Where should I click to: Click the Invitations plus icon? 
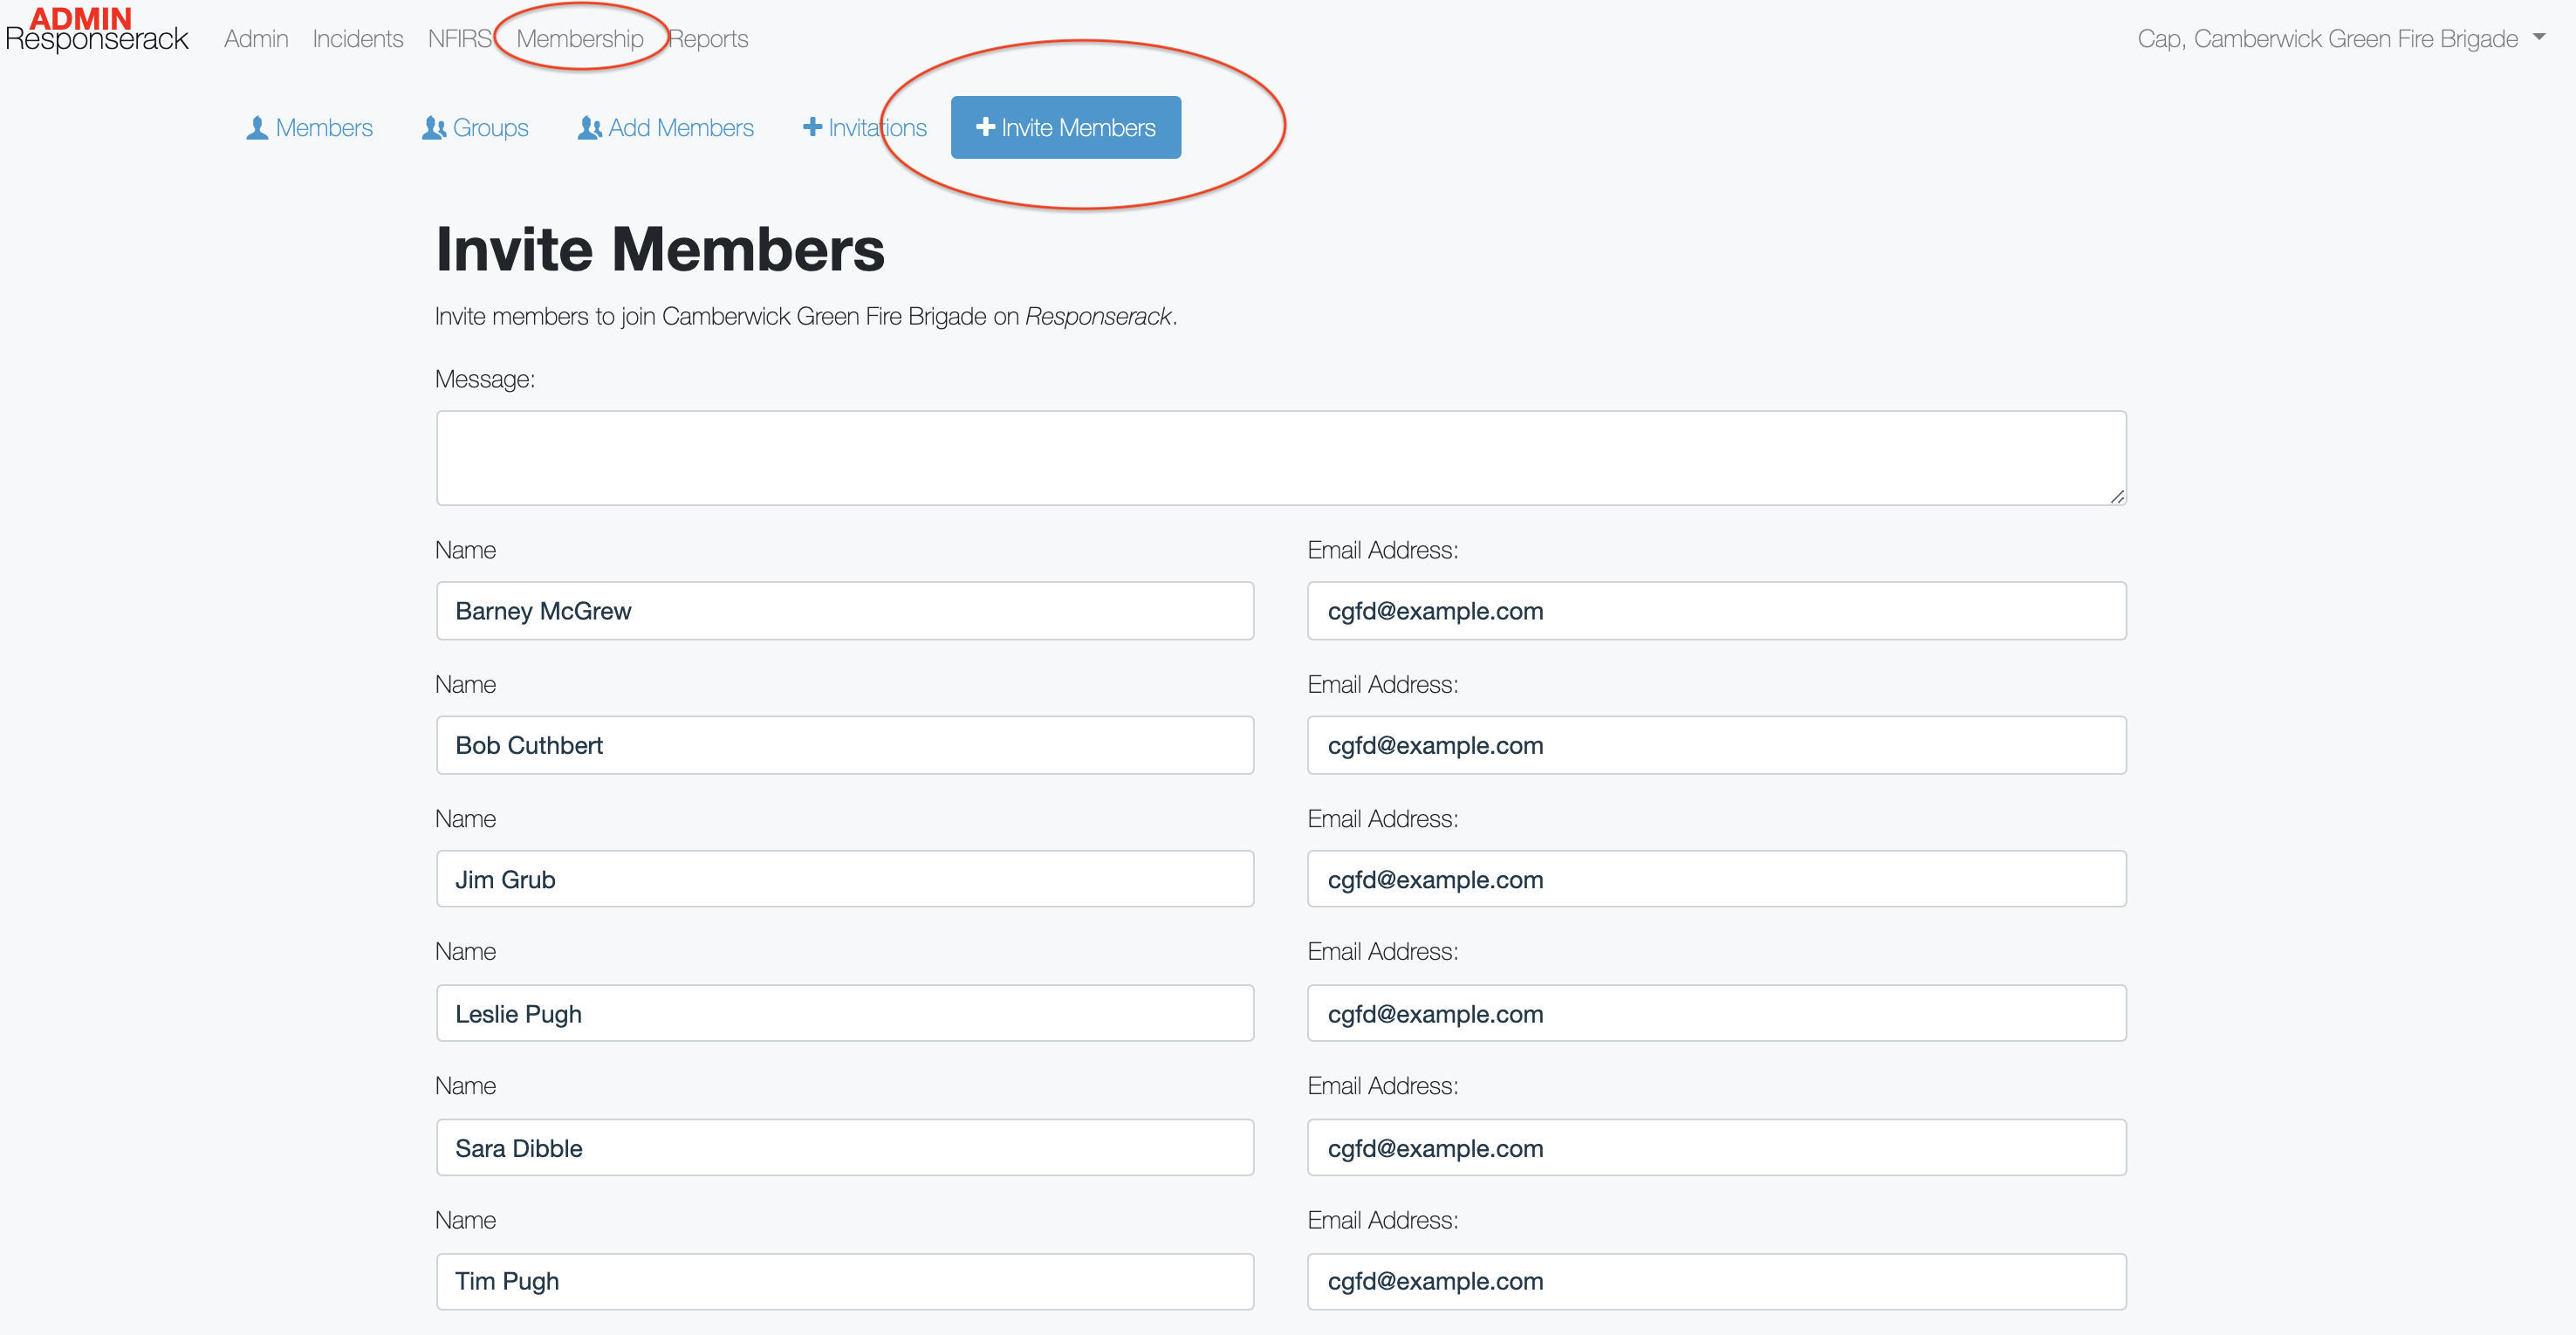812,127
